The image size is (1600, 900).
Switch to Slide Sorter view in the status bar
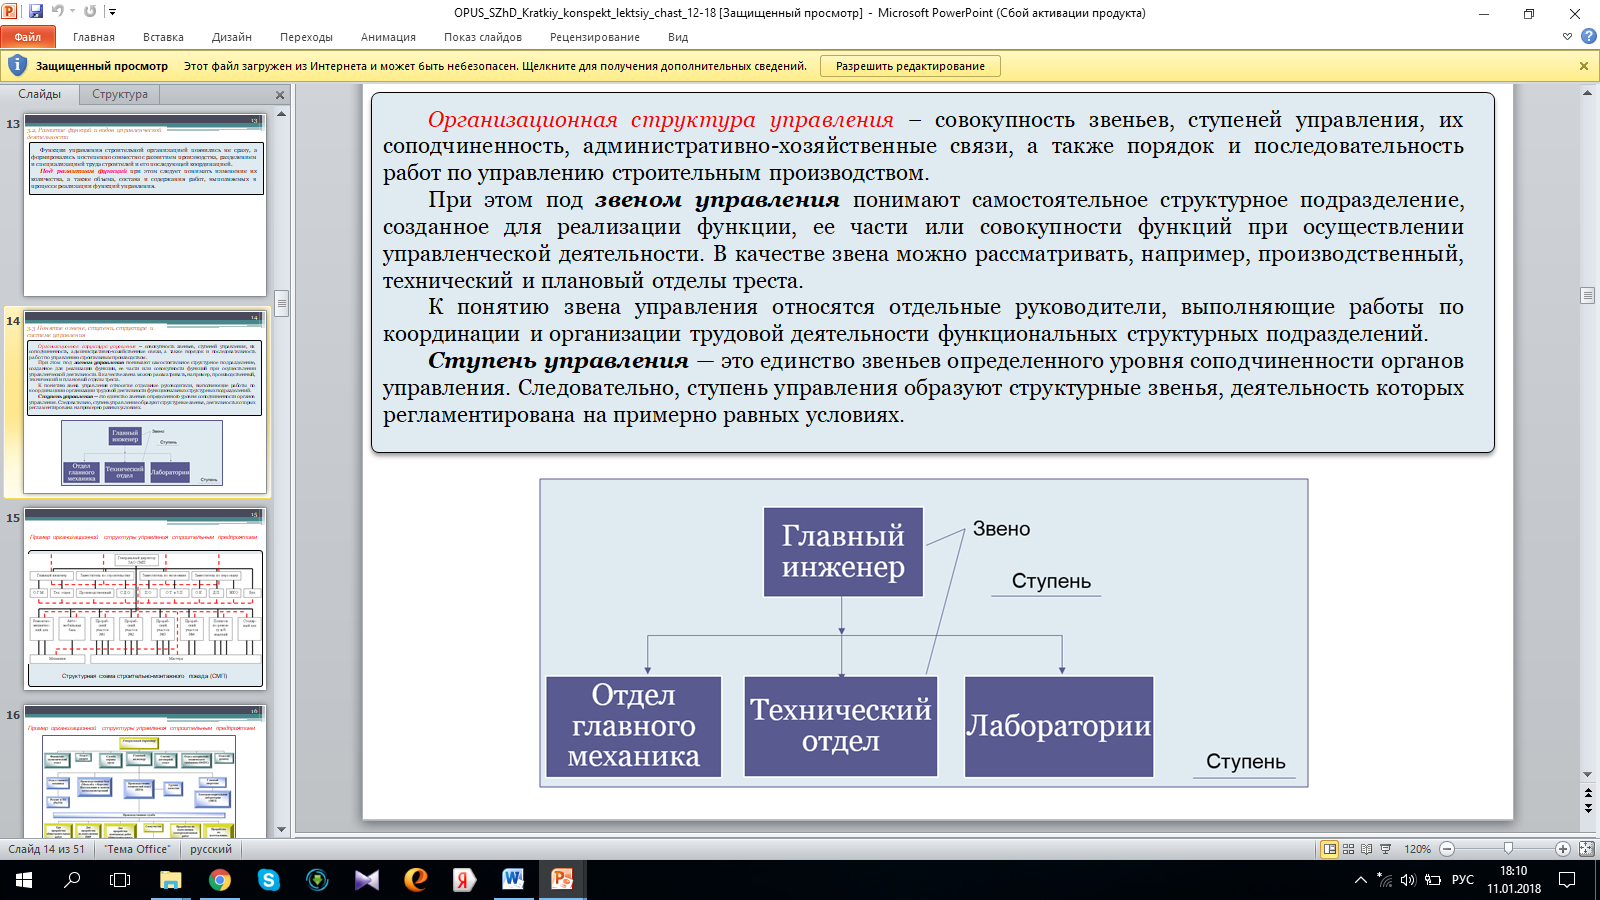[x=1348, y=849]
